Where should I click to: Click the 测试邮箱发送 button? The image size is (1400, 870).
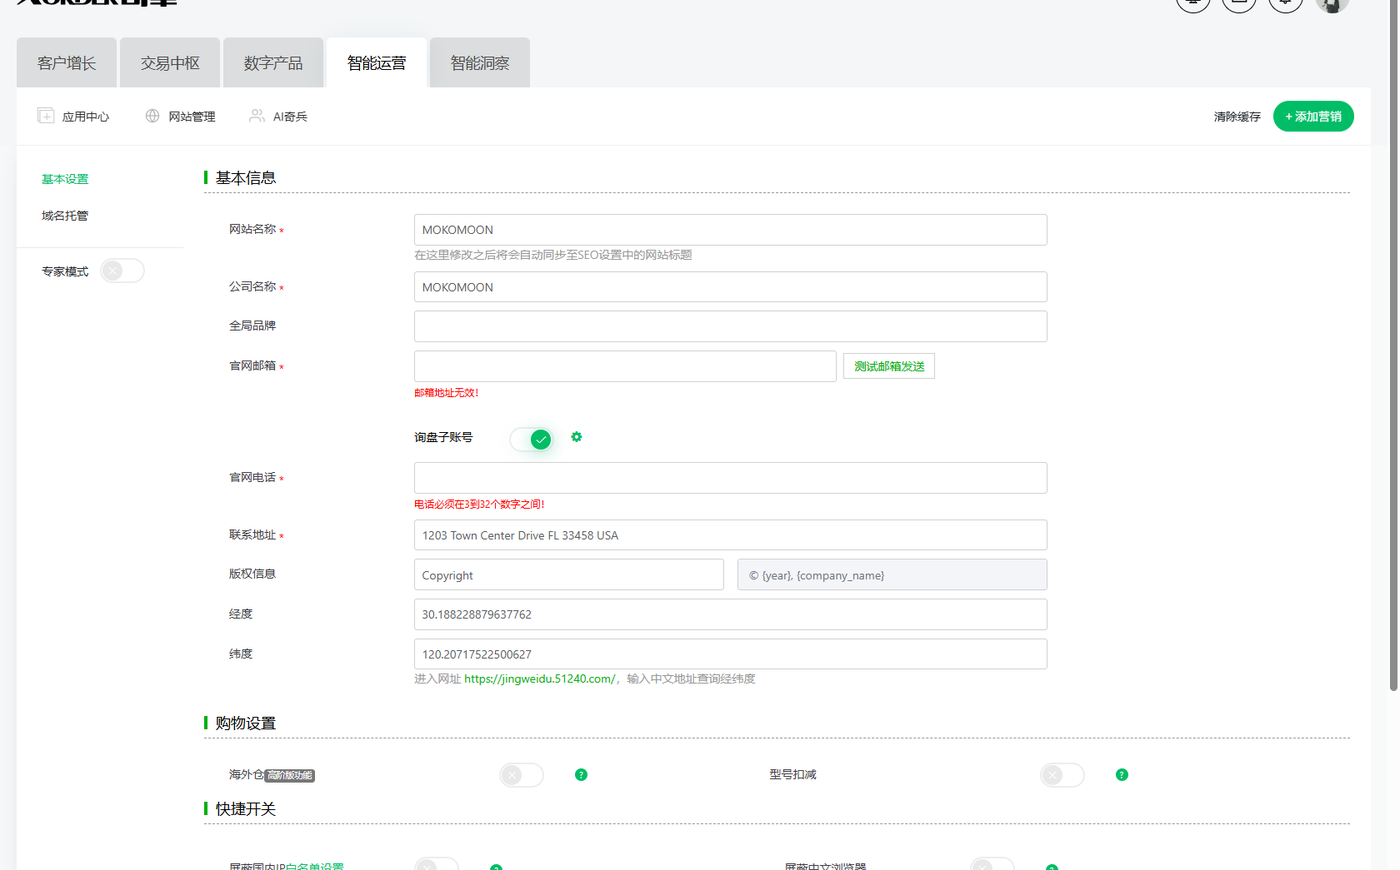point(889,366)
